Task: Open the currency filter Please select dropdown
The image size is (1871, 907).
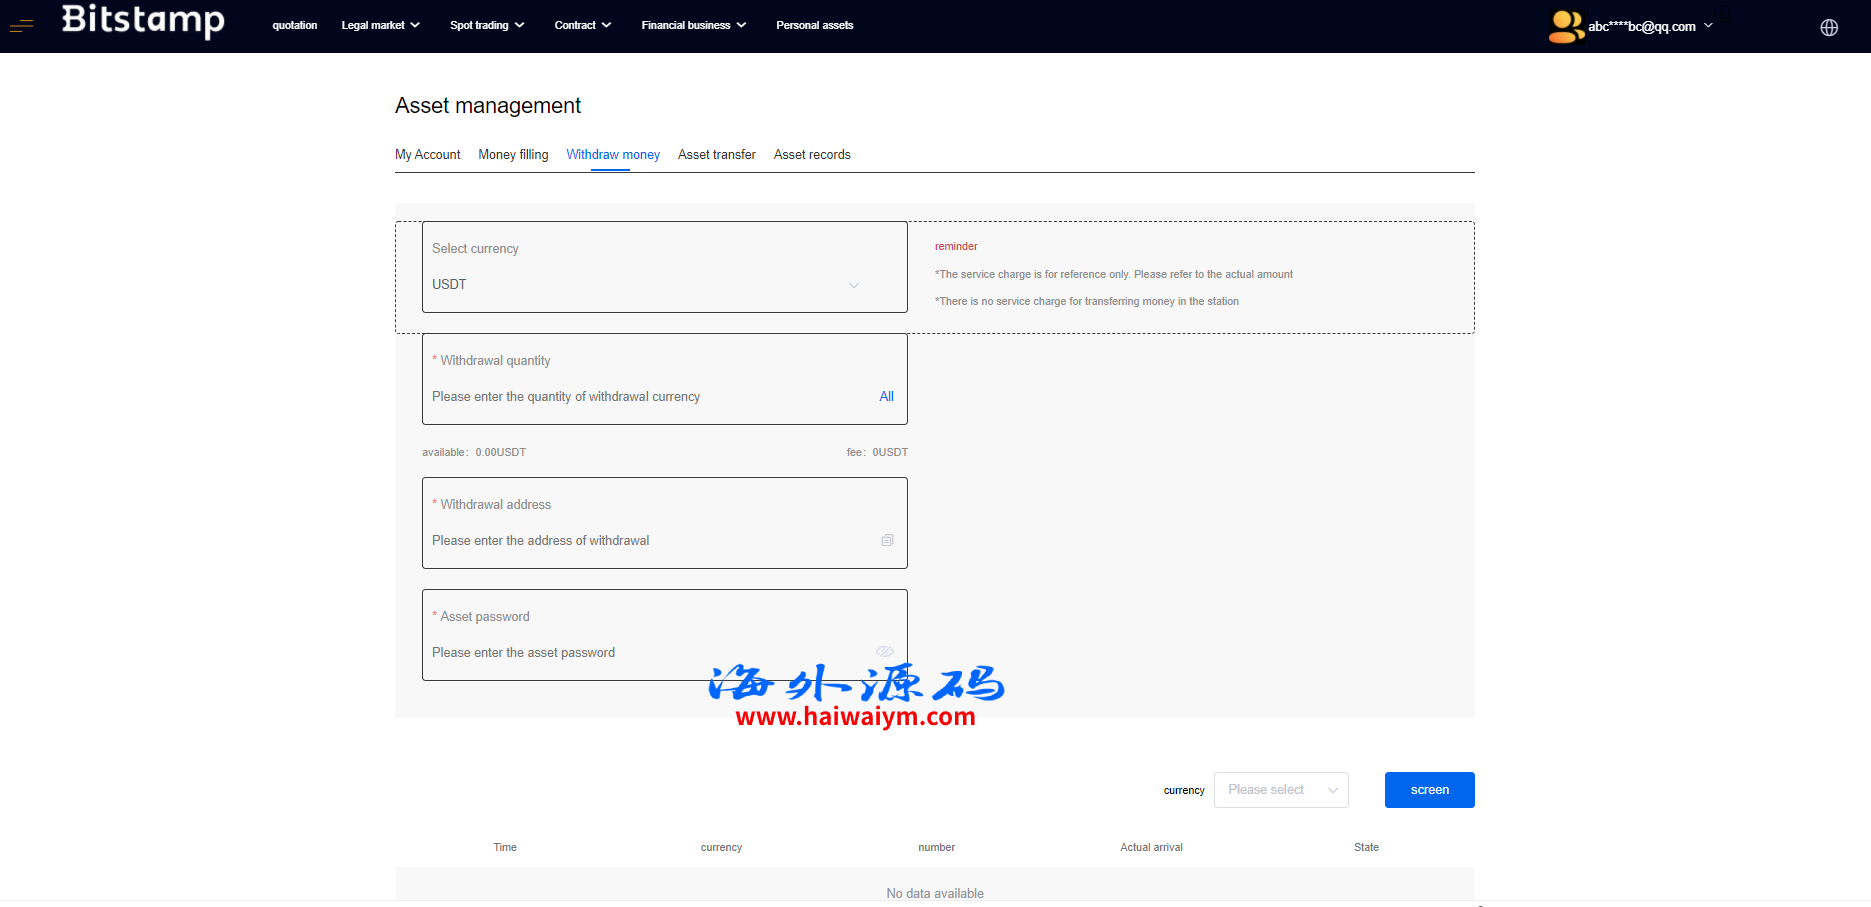Action: click(1280, 790)
